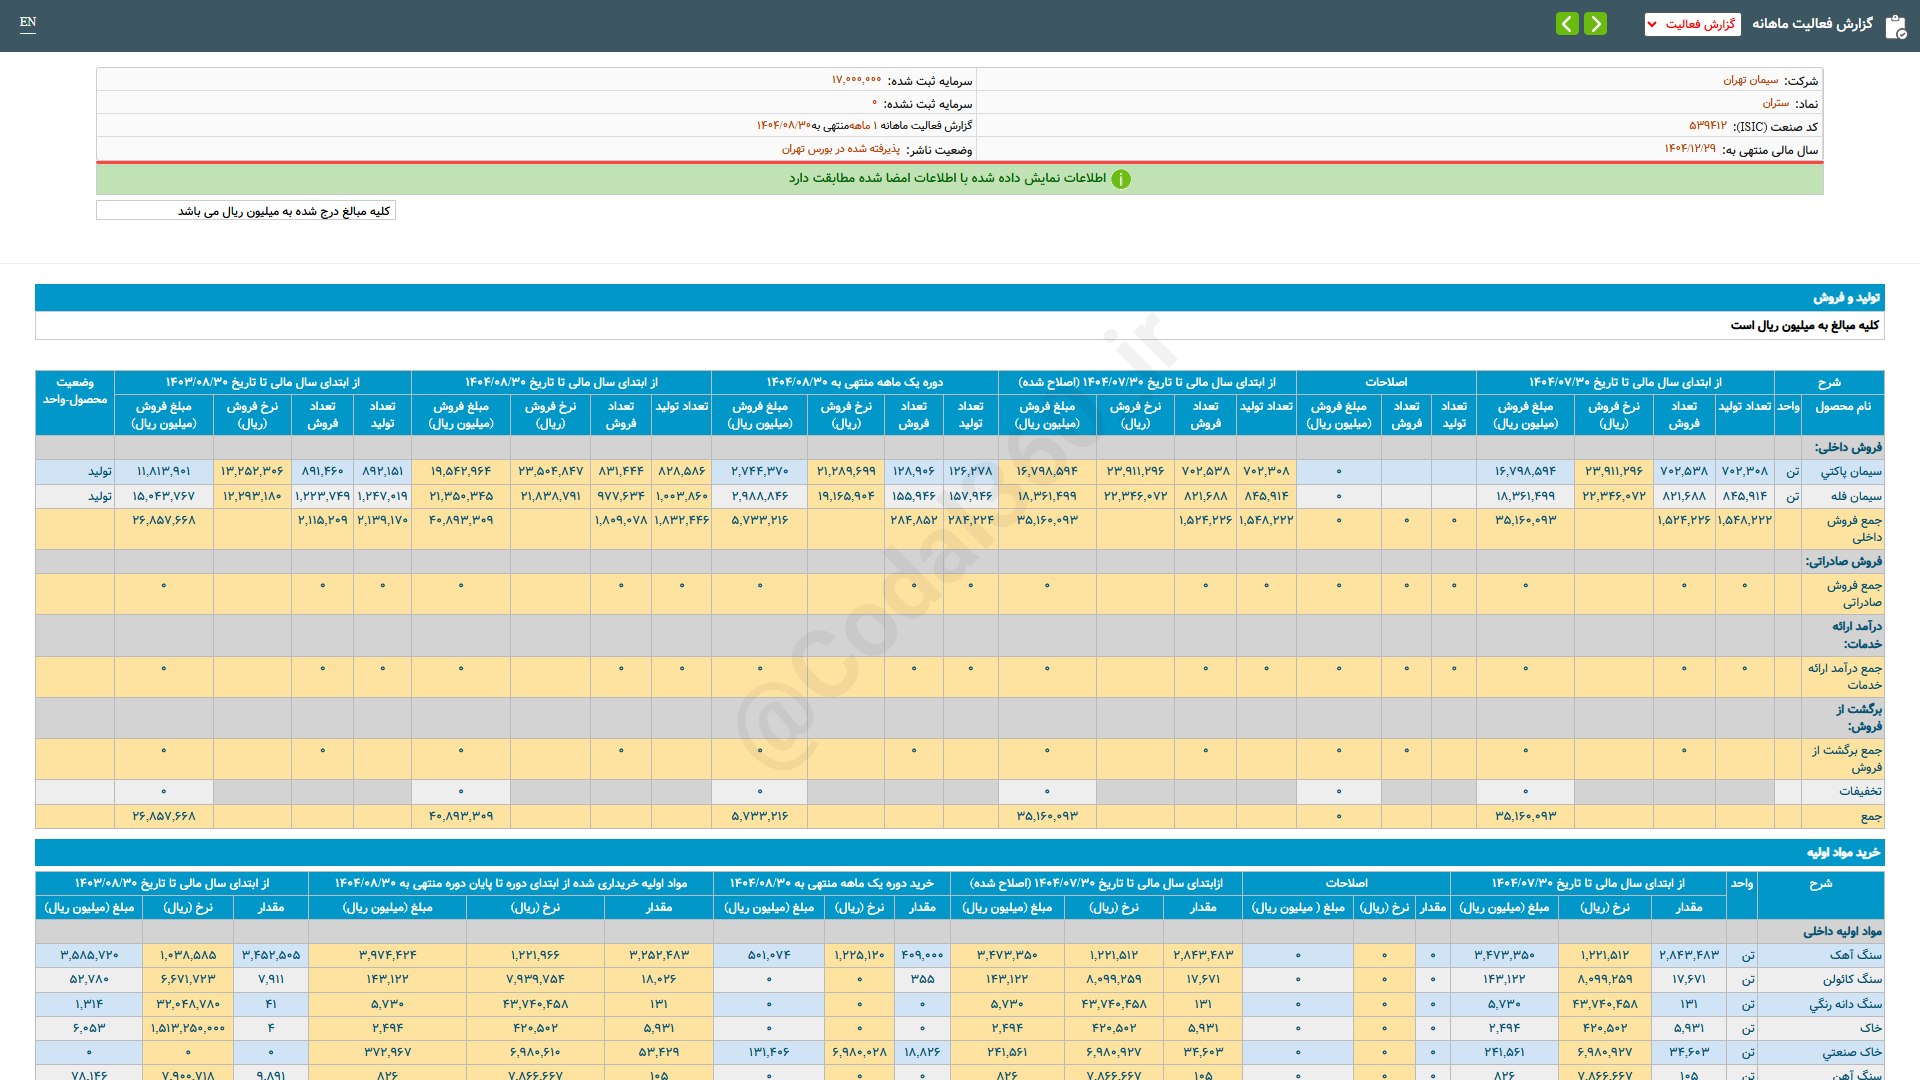Screen dimensions: 1920x1080
Task: Click the green left-arrow navigation button
Action: [1567, 24]
